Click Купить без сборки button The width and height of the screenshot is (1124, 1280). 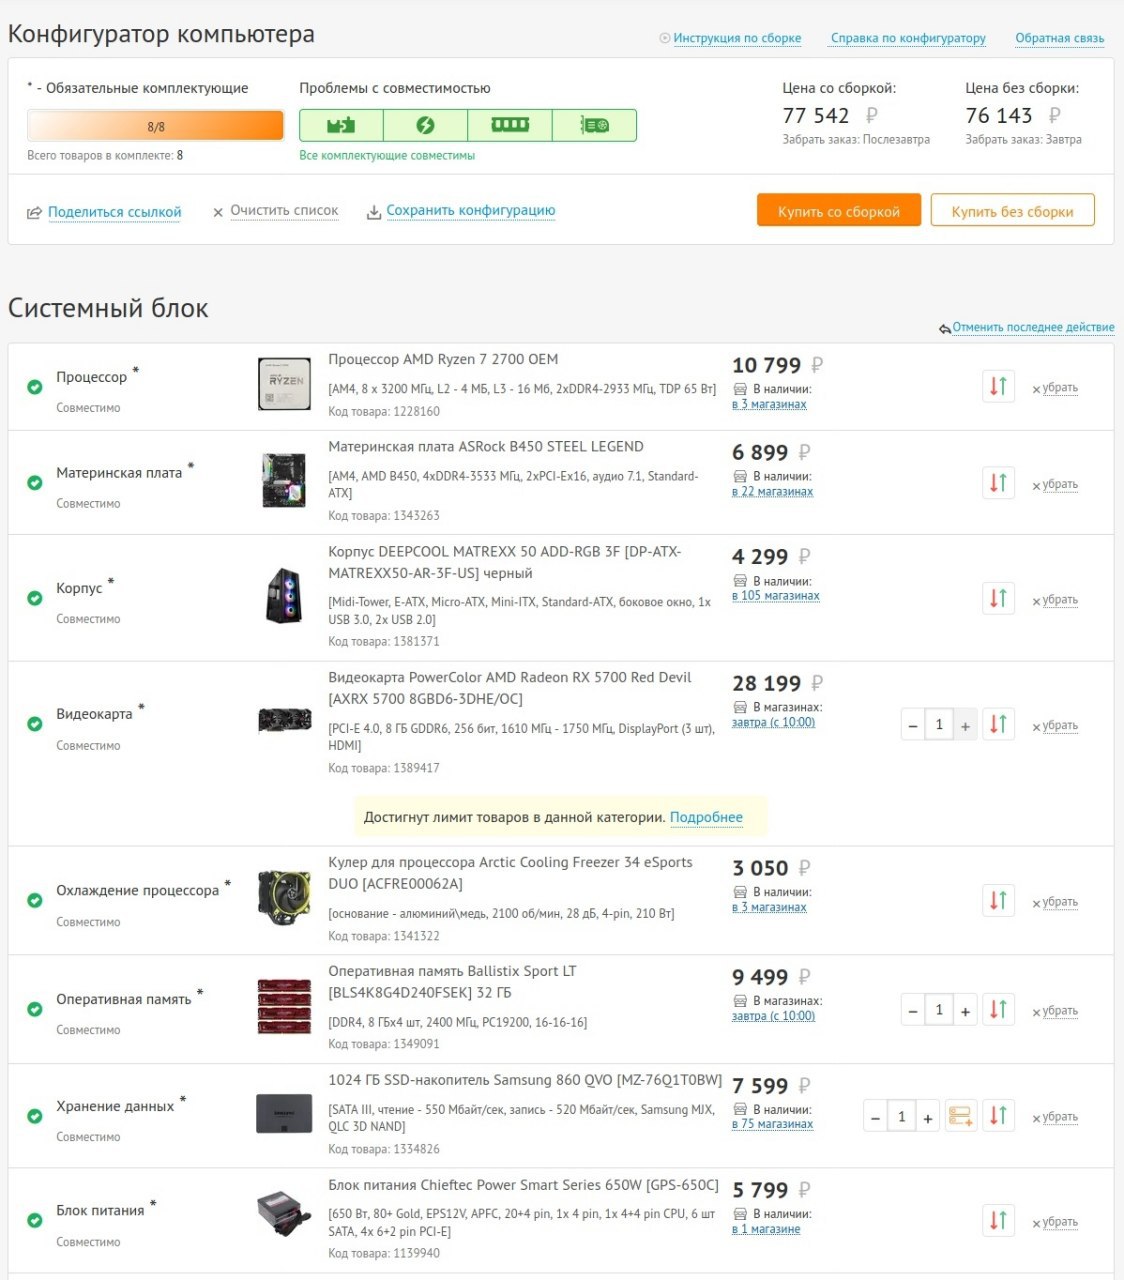(x=1012, y=211)
